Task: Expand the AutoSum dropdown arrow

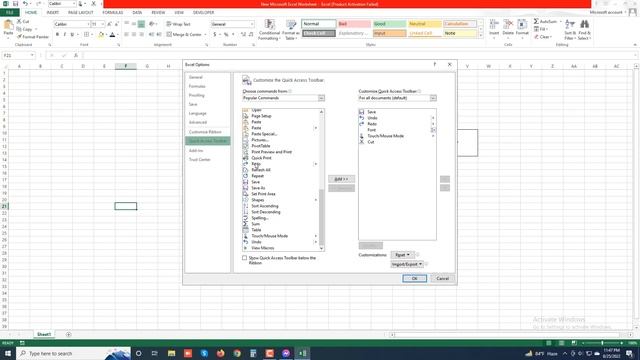Action: pos(560,22)
